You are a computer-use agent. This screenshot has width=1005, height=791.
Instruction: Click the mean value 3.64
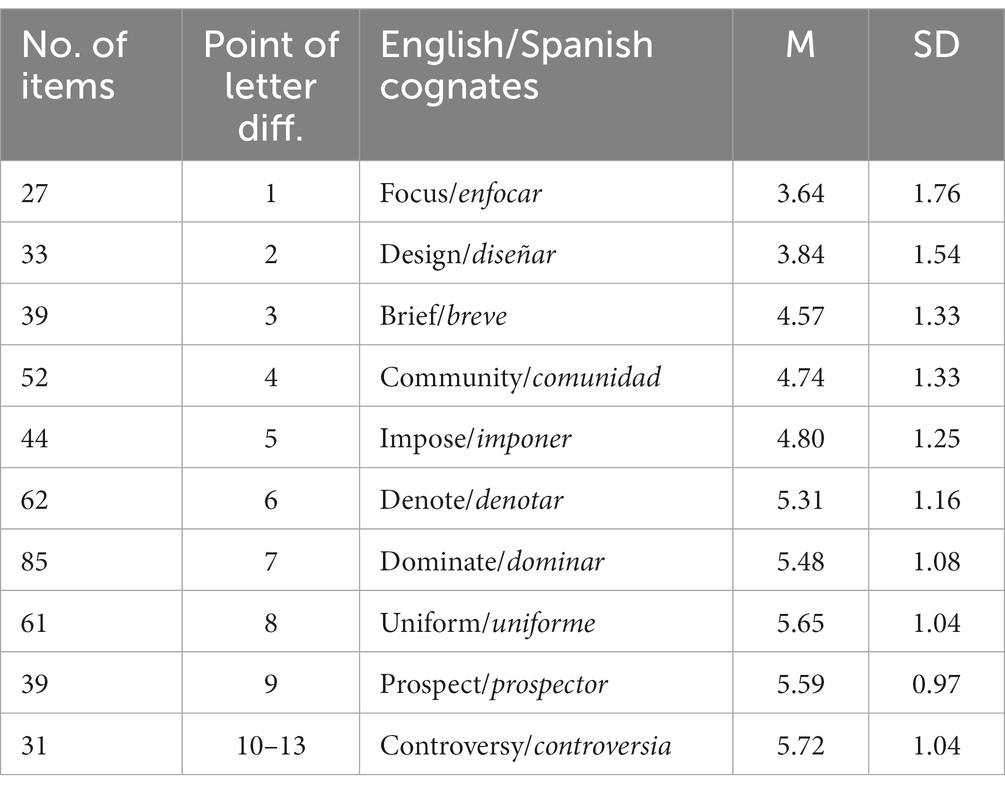[801, 193]
